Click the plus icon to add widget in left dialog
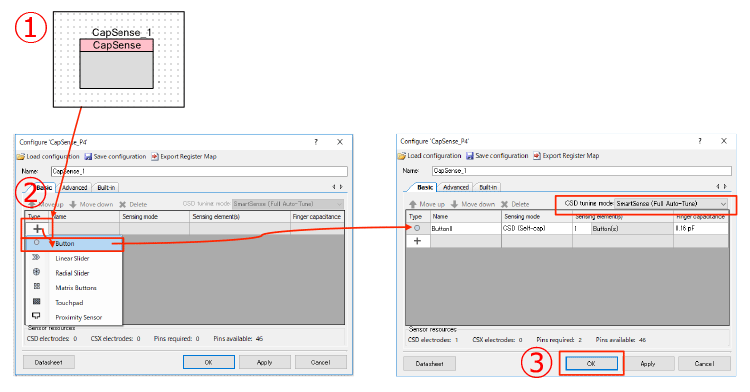750x392 pixels. [37, 229]
